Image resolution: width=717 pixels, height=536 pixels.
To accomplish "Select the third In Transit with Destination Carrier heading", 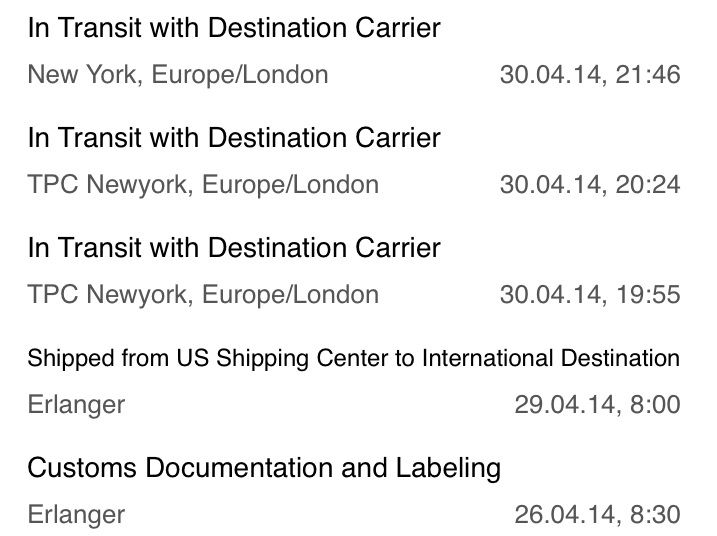I will 234,247.
